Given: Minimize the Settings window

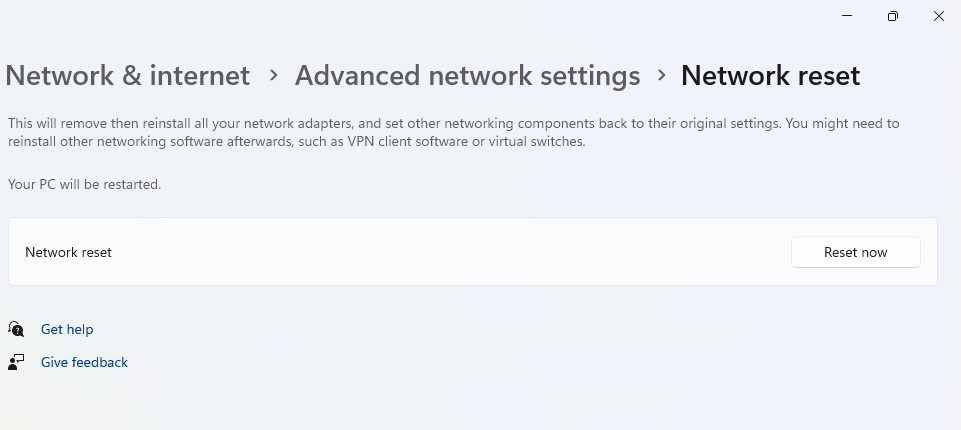Looking at the screenshot, I should (x=847, y=16).
